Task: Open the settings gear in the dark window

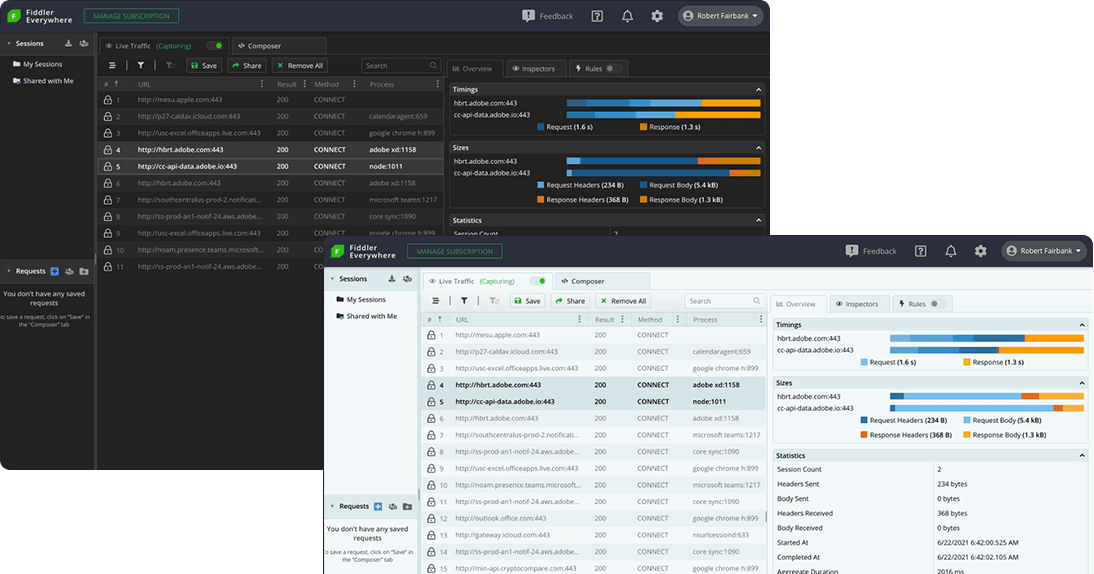Action: [657, 15]
